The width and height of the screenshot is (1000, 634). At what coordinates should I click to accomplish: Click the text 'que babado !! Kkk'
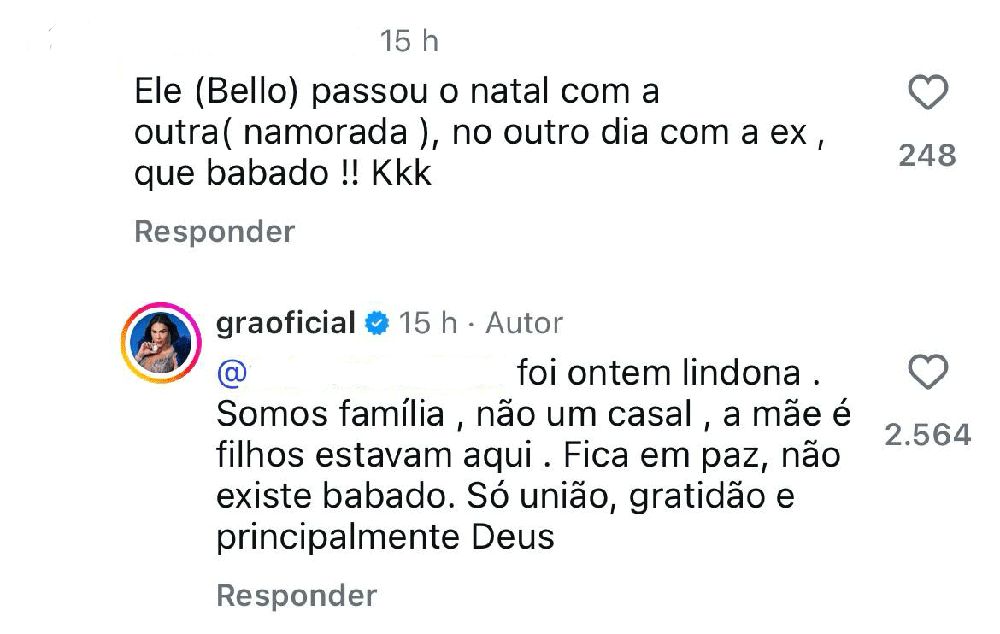[x=283, y=174]
